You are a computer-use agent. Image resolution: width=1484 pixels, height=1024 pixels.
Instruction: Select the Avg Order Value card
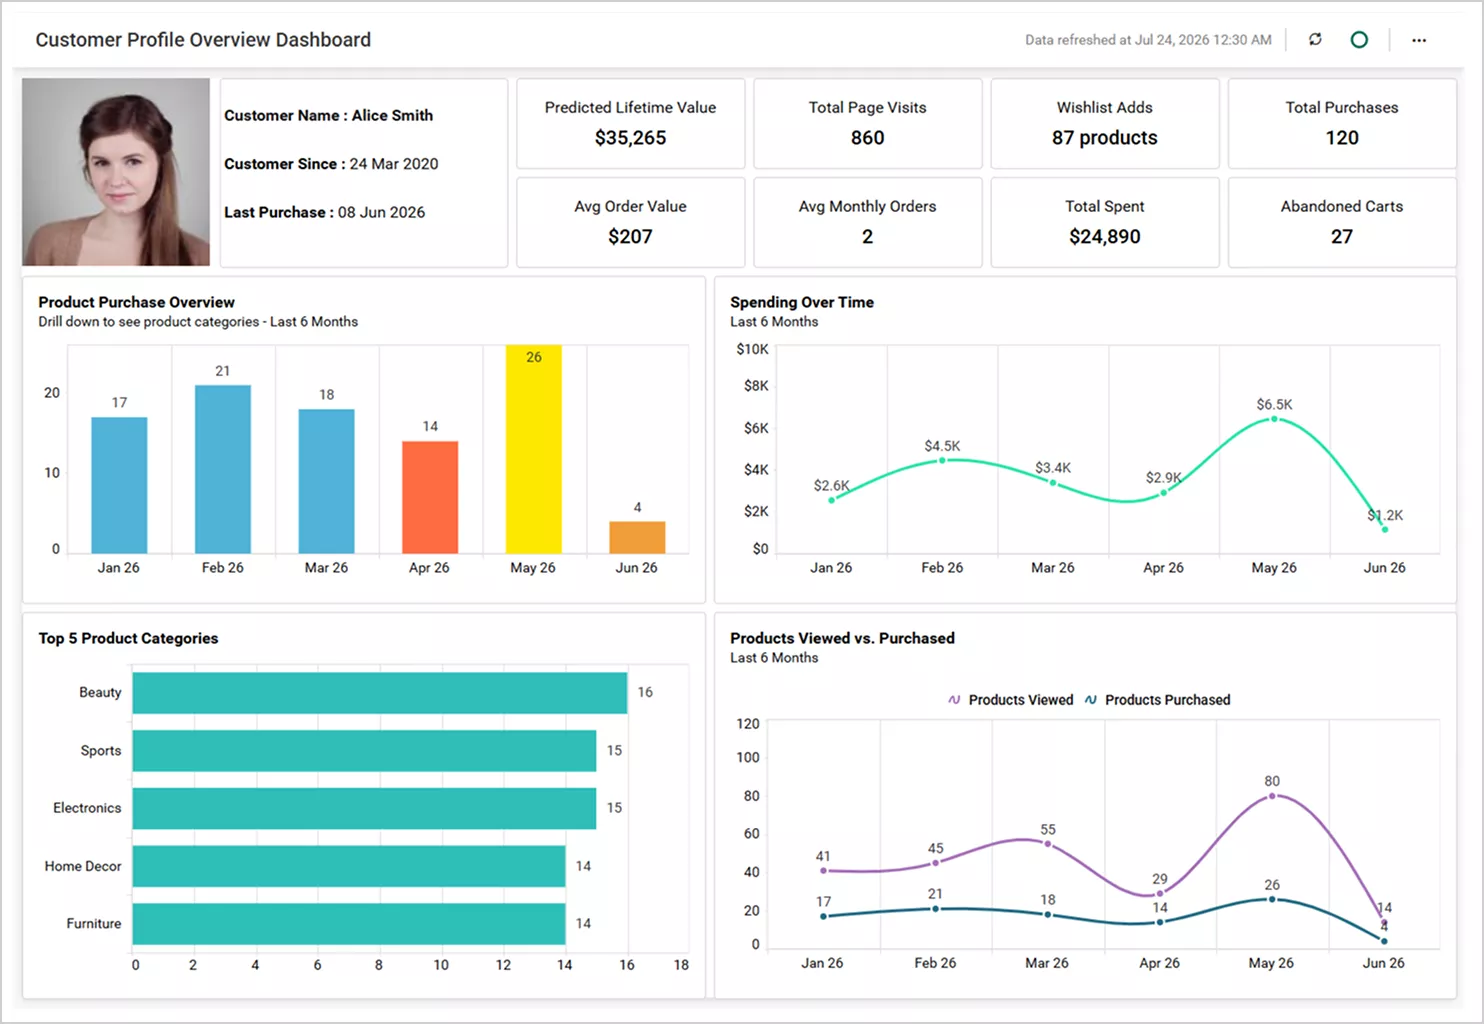(630, 222)
